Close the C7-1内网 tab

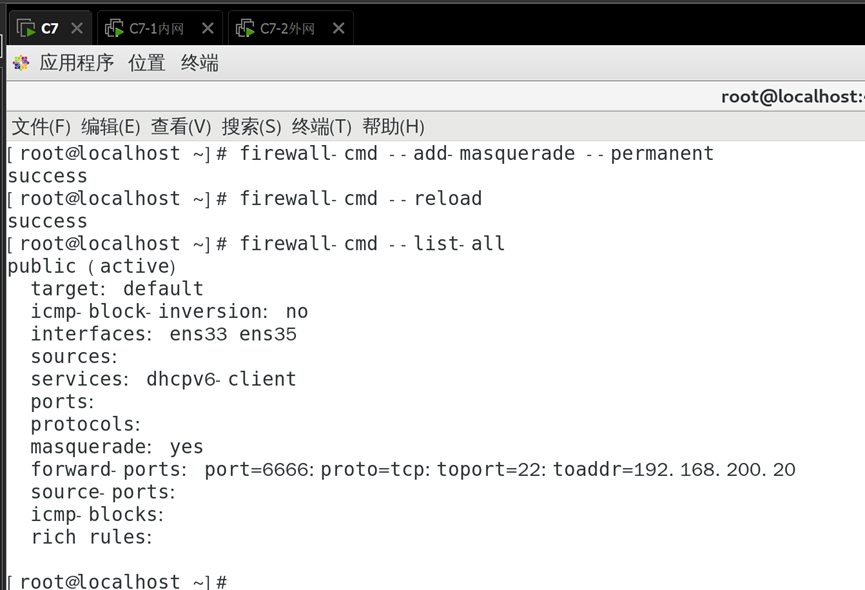point(208,28)
